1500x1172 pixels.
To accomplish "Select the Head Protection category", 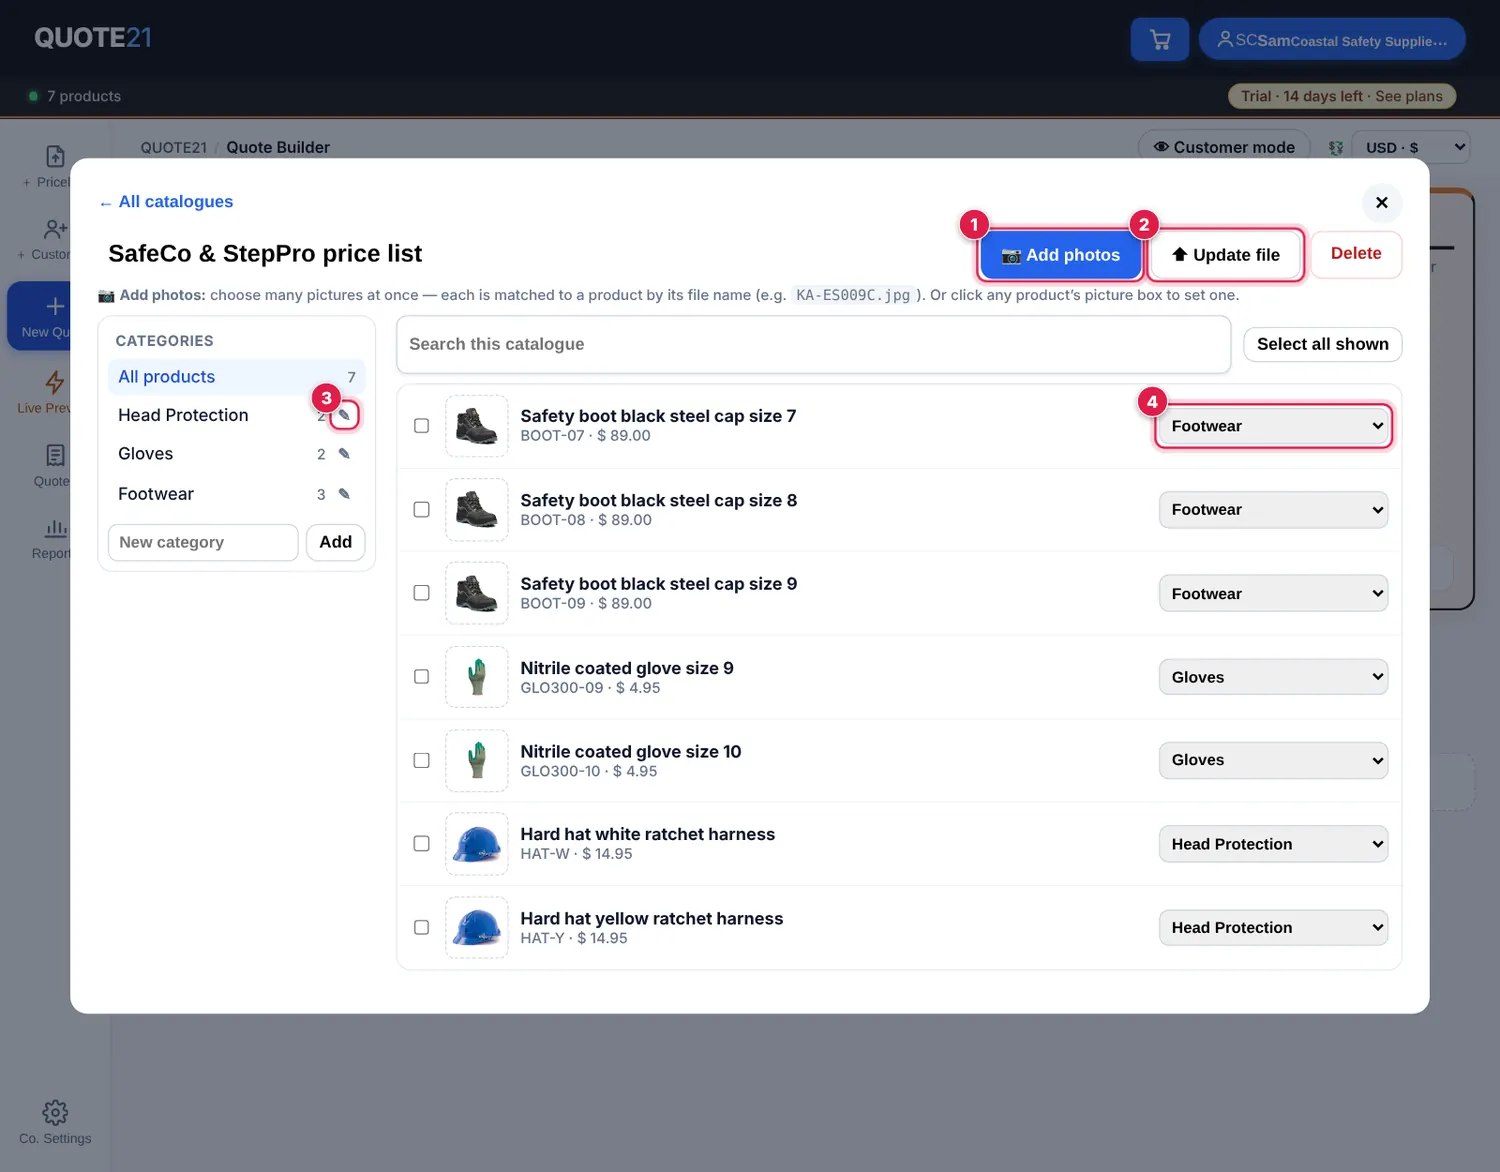I will click(183, 415).
